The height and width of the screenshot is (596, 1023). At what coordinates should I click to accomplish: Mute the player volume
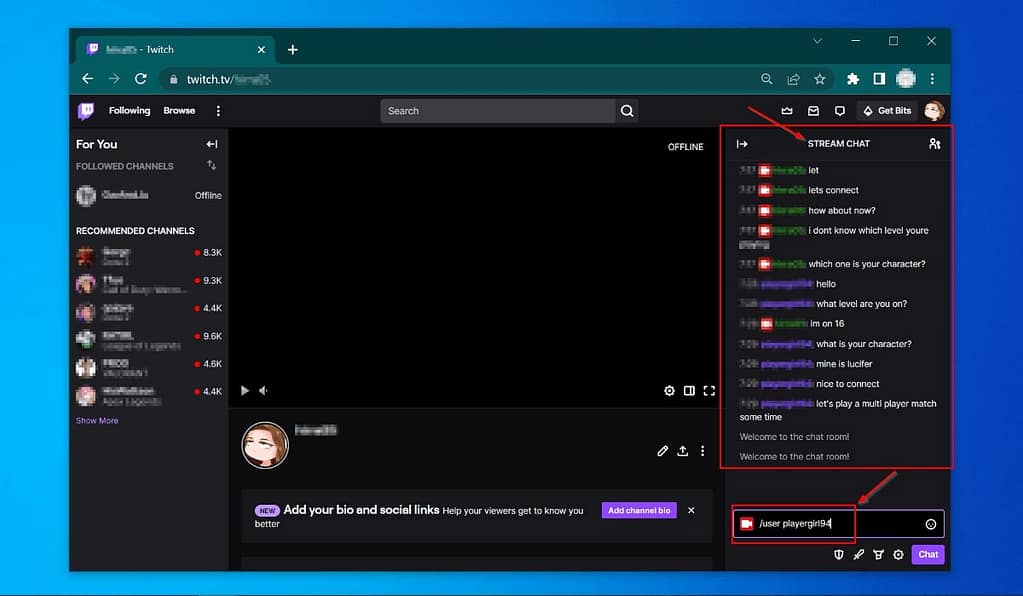264,391
